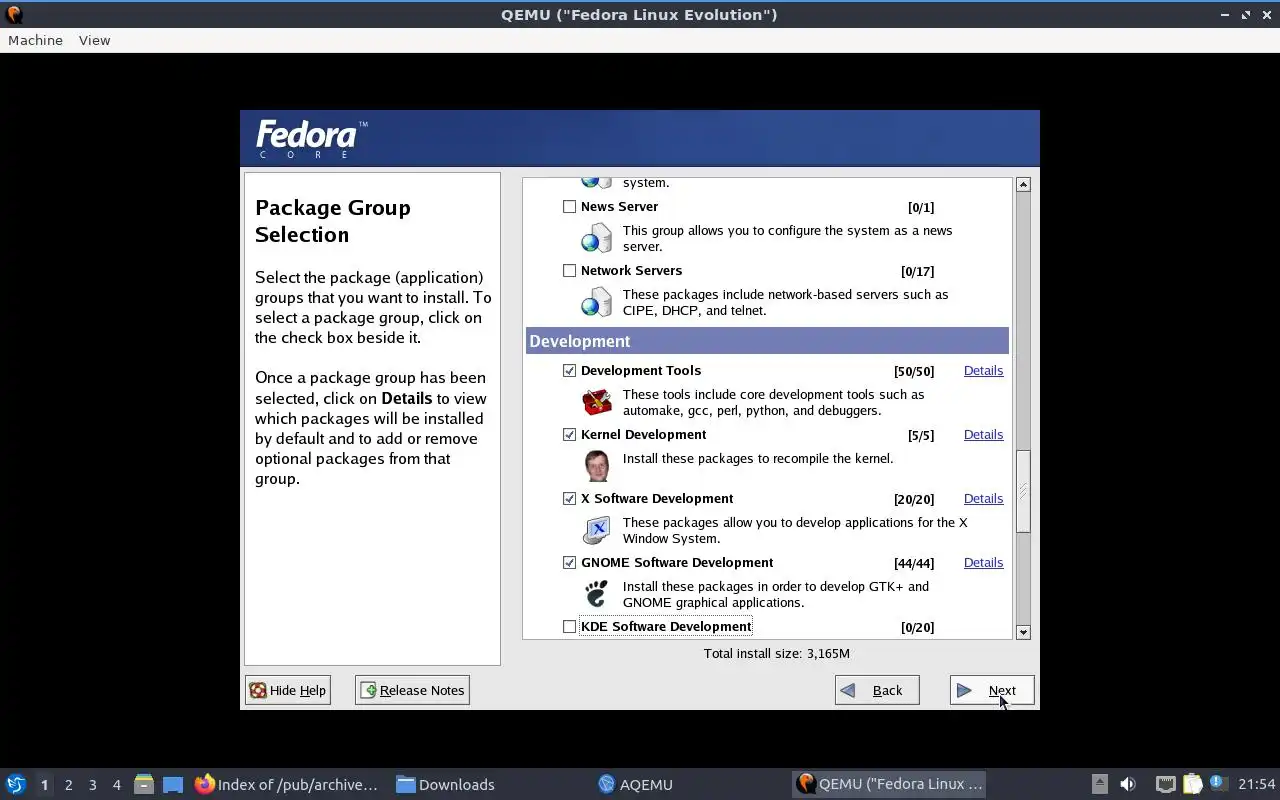The height and width of the screenshot is (800, 1280).
Task: Click the [44/44] package count
Action: (914, 563)
